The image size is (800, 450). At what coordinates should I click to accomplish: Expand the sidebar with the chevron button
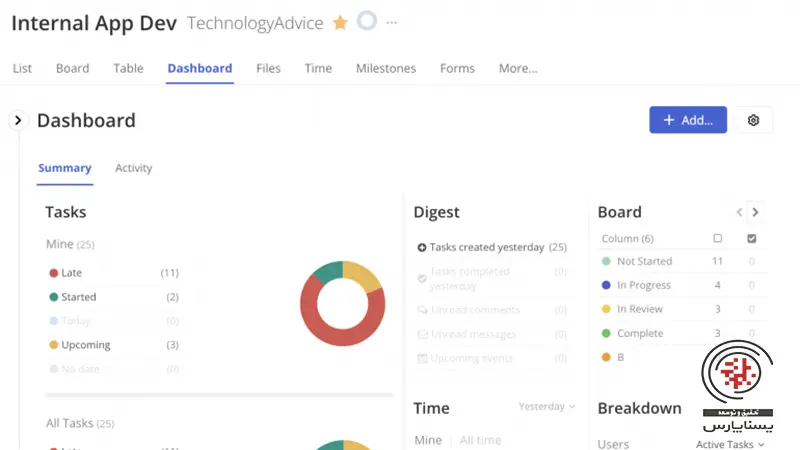pyautogui.click(x=18, y=120)
